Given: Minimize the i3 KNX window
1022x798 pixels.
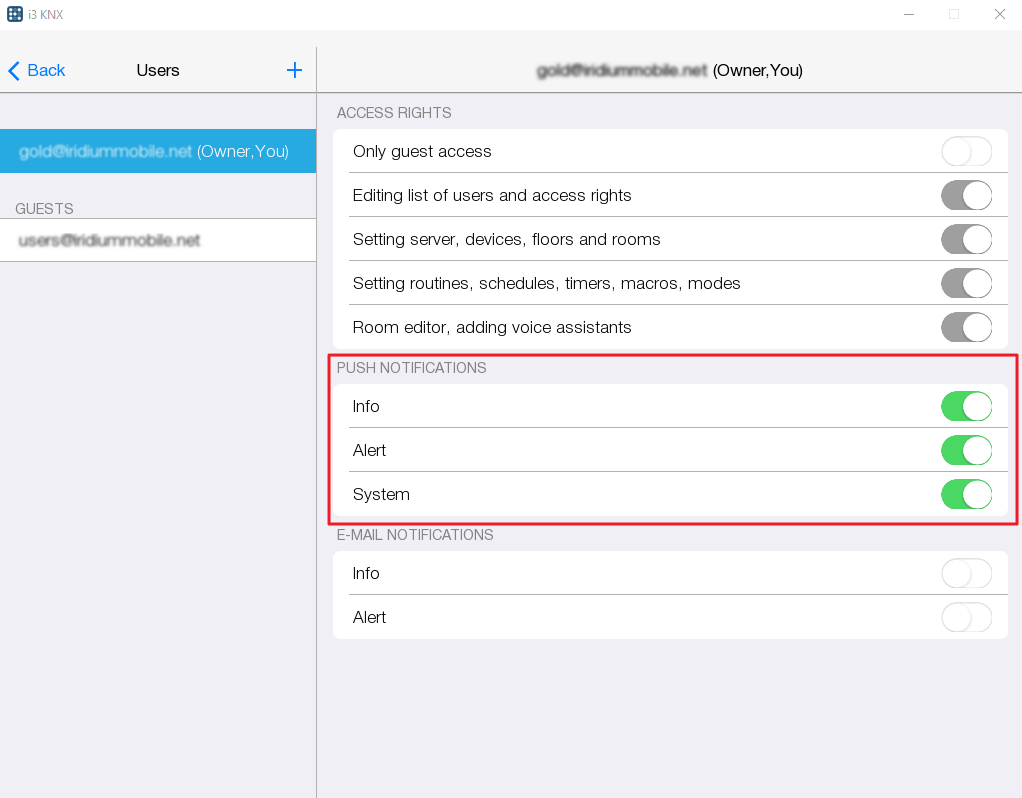Looking at the screenshot, I should click(x=908, y=14).
